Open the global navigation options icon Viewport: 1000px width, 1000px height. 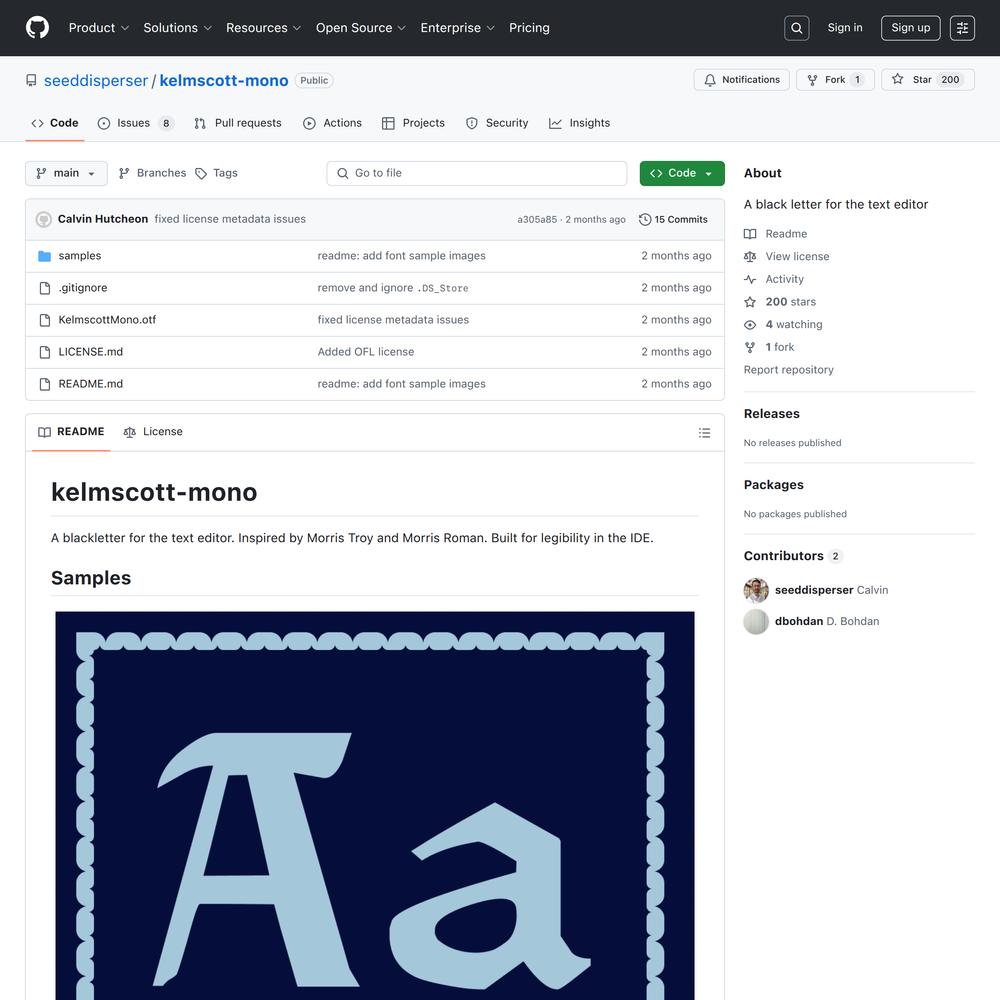pos(962,28)
